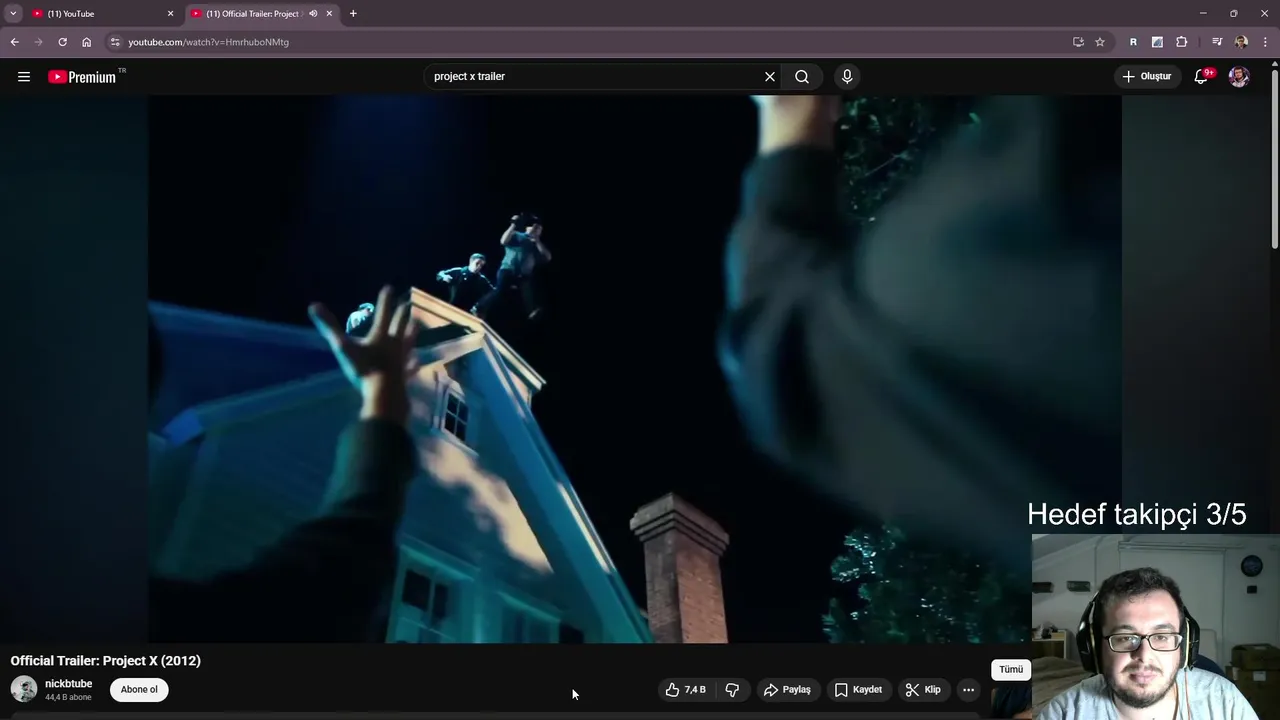Click the video title Official Trailer: Project X (2012)

[106, 661]
